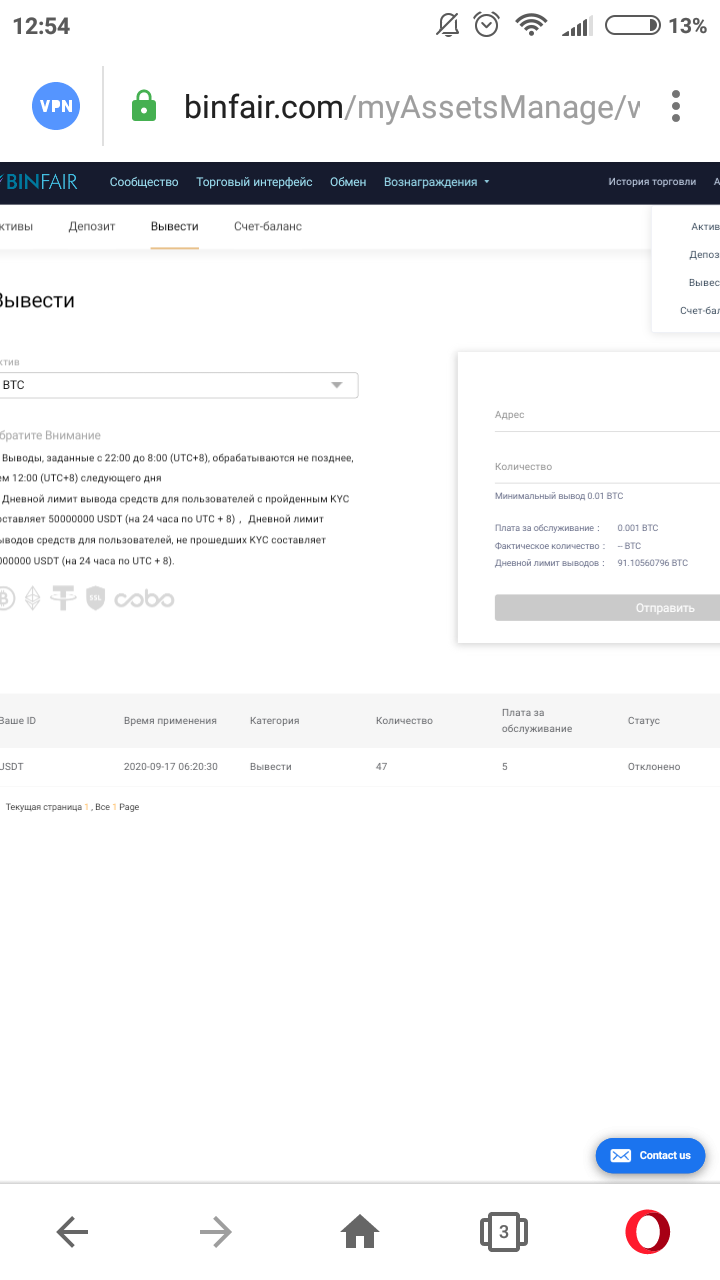Tap the cobo logo
Screen dimensions: 720x1280
pos(144,599)
